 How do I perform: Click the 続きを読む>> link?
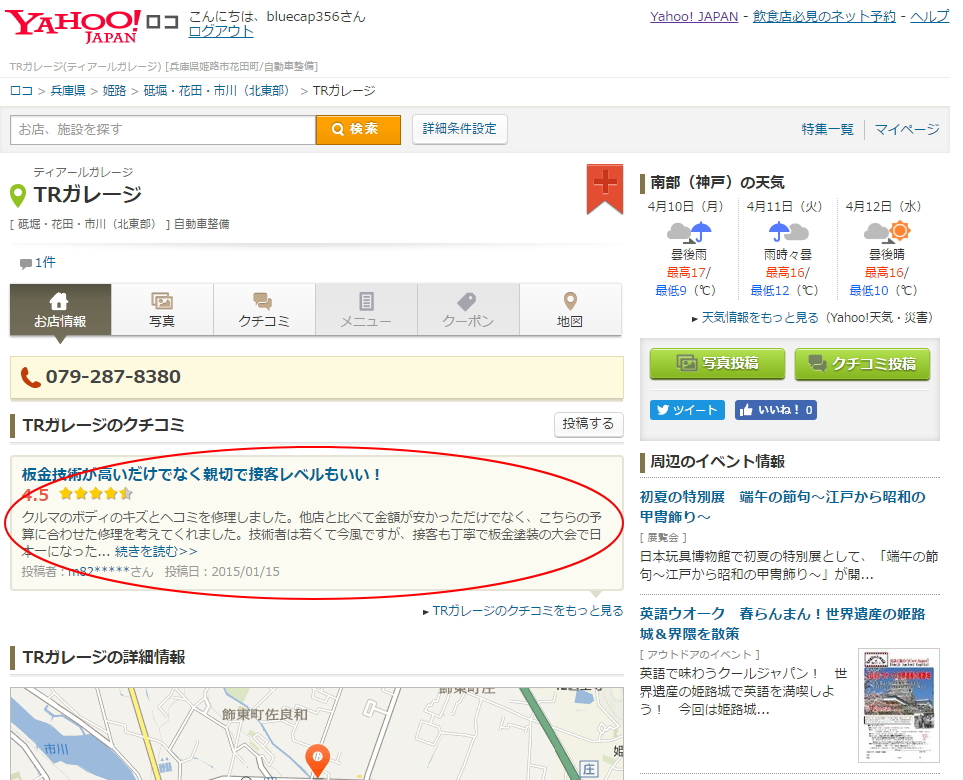click(x=156, y=551)
